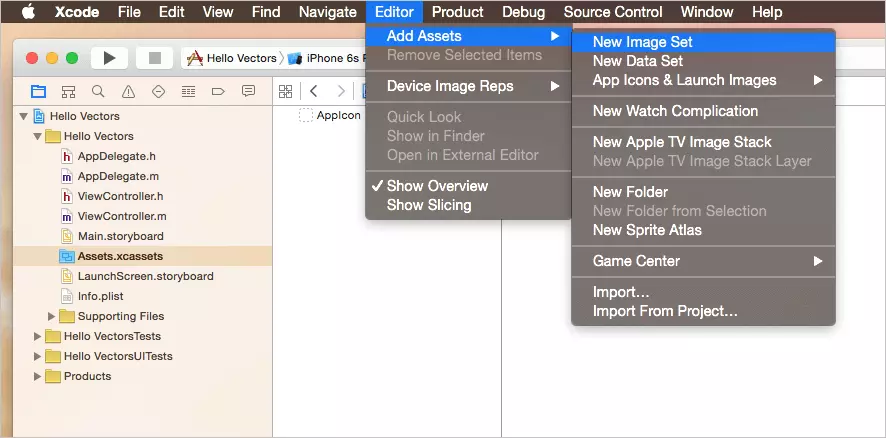The height and width of the screenshot is (438, 886).
Task: Choose Import From Project…
Action: click(x=703, y=311)
